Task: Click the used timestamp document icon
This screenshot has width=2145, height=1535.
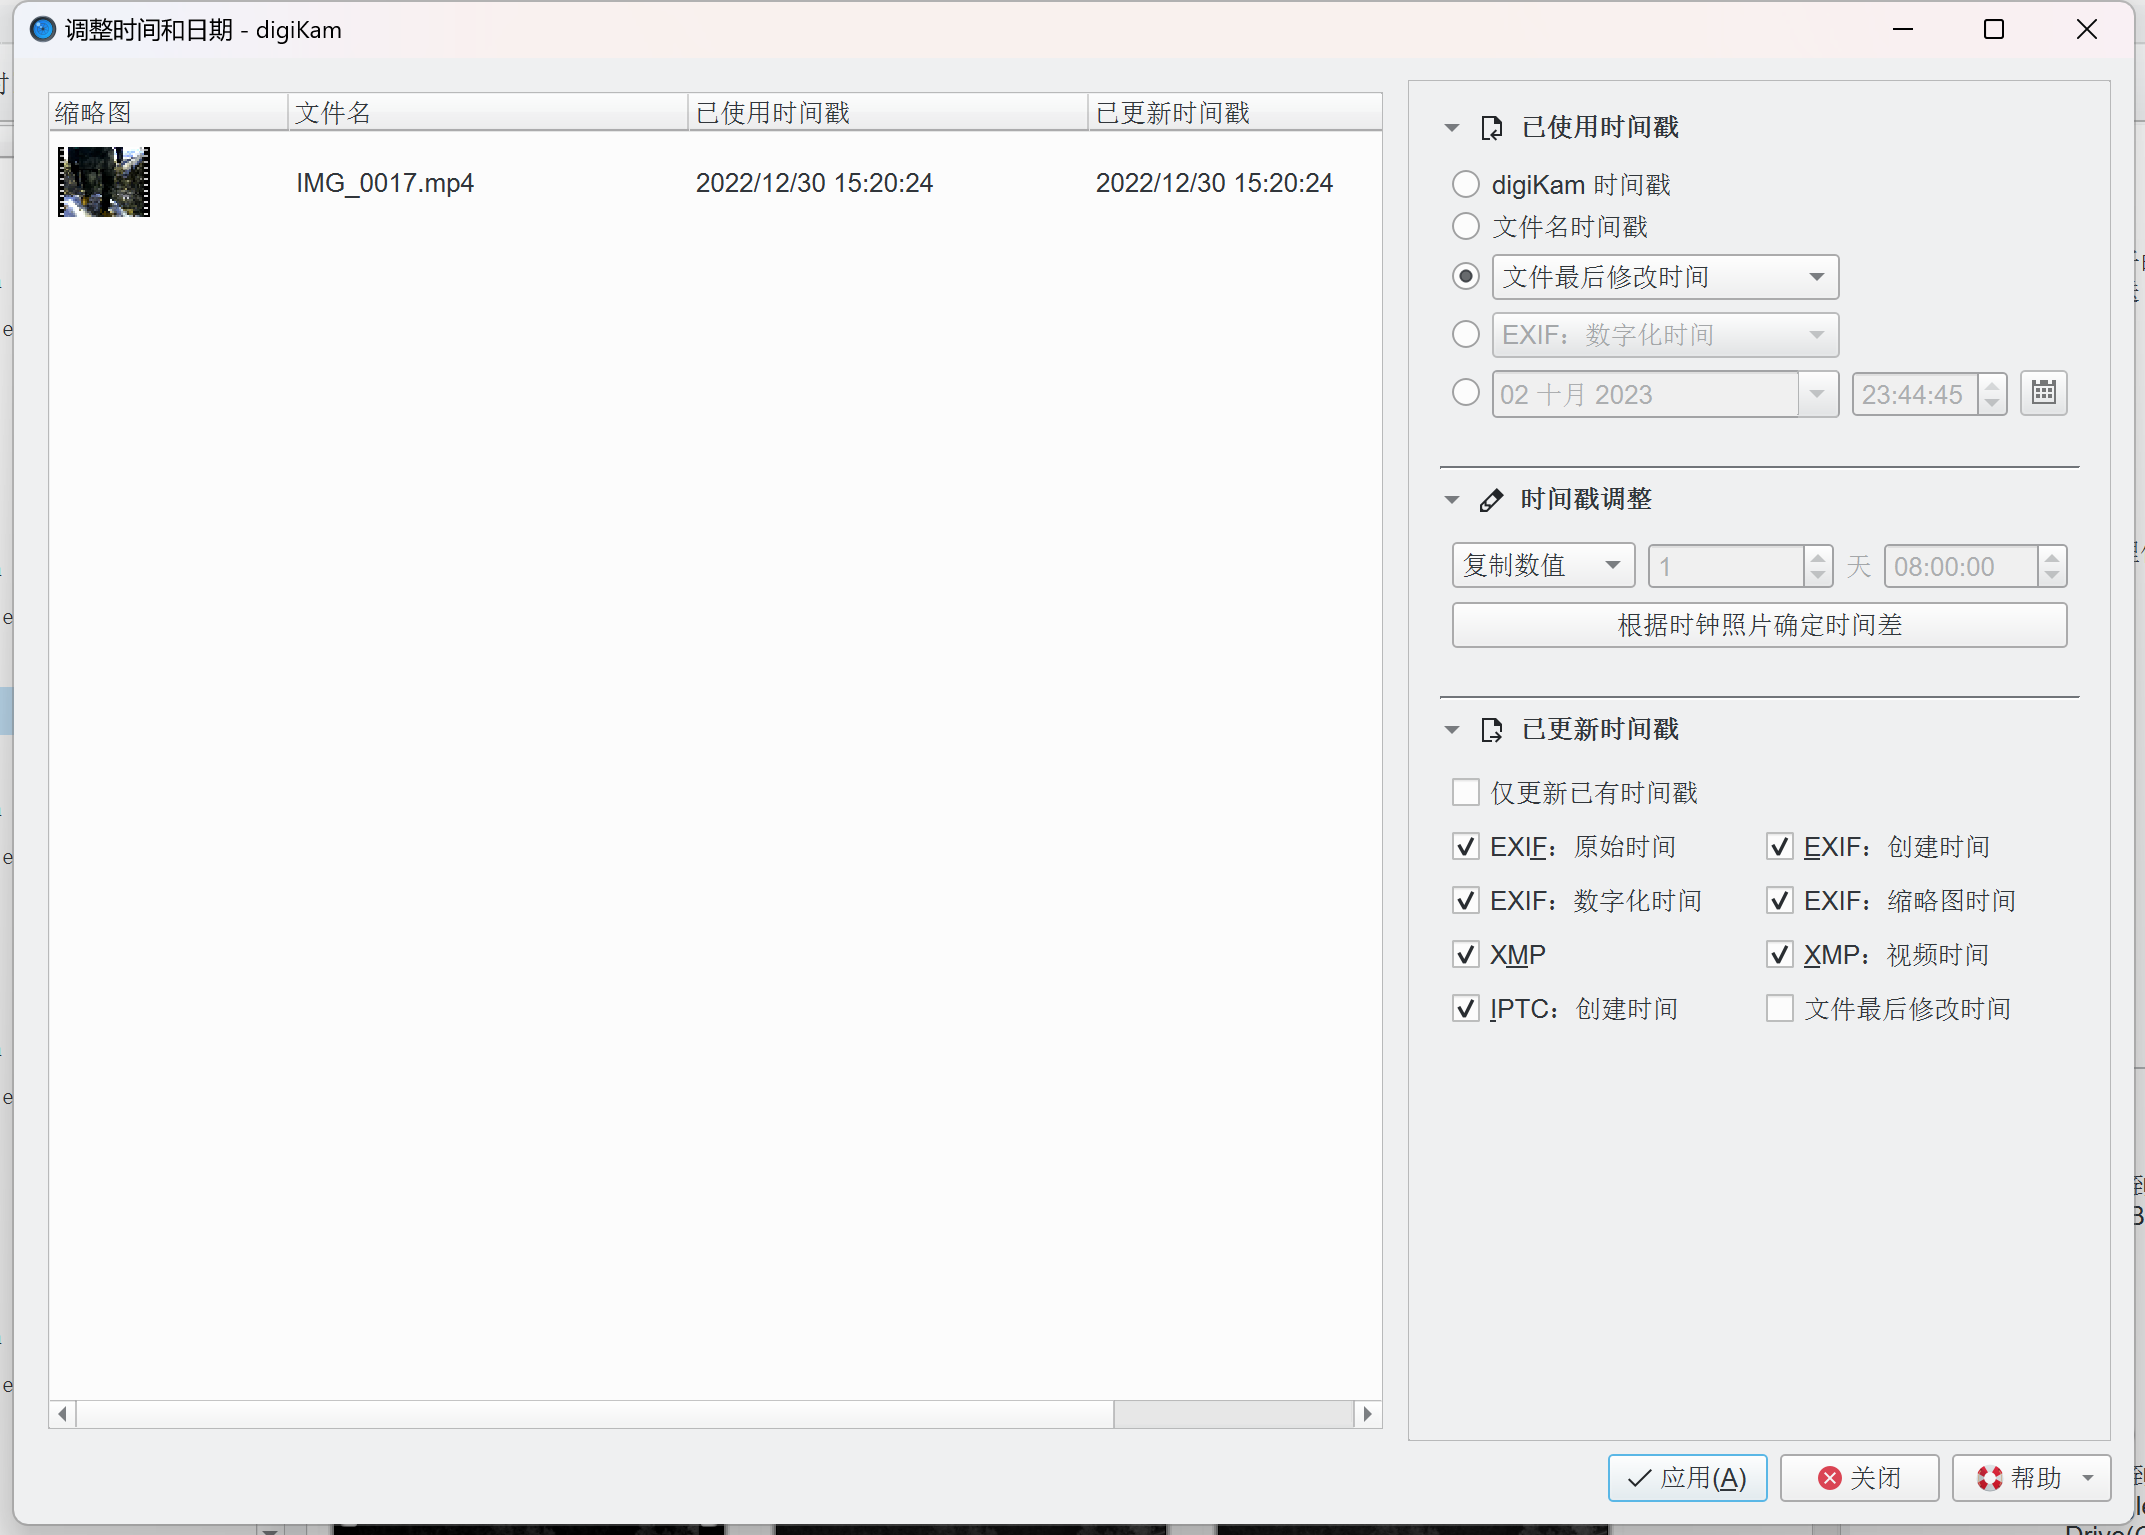Action: 1491,128
